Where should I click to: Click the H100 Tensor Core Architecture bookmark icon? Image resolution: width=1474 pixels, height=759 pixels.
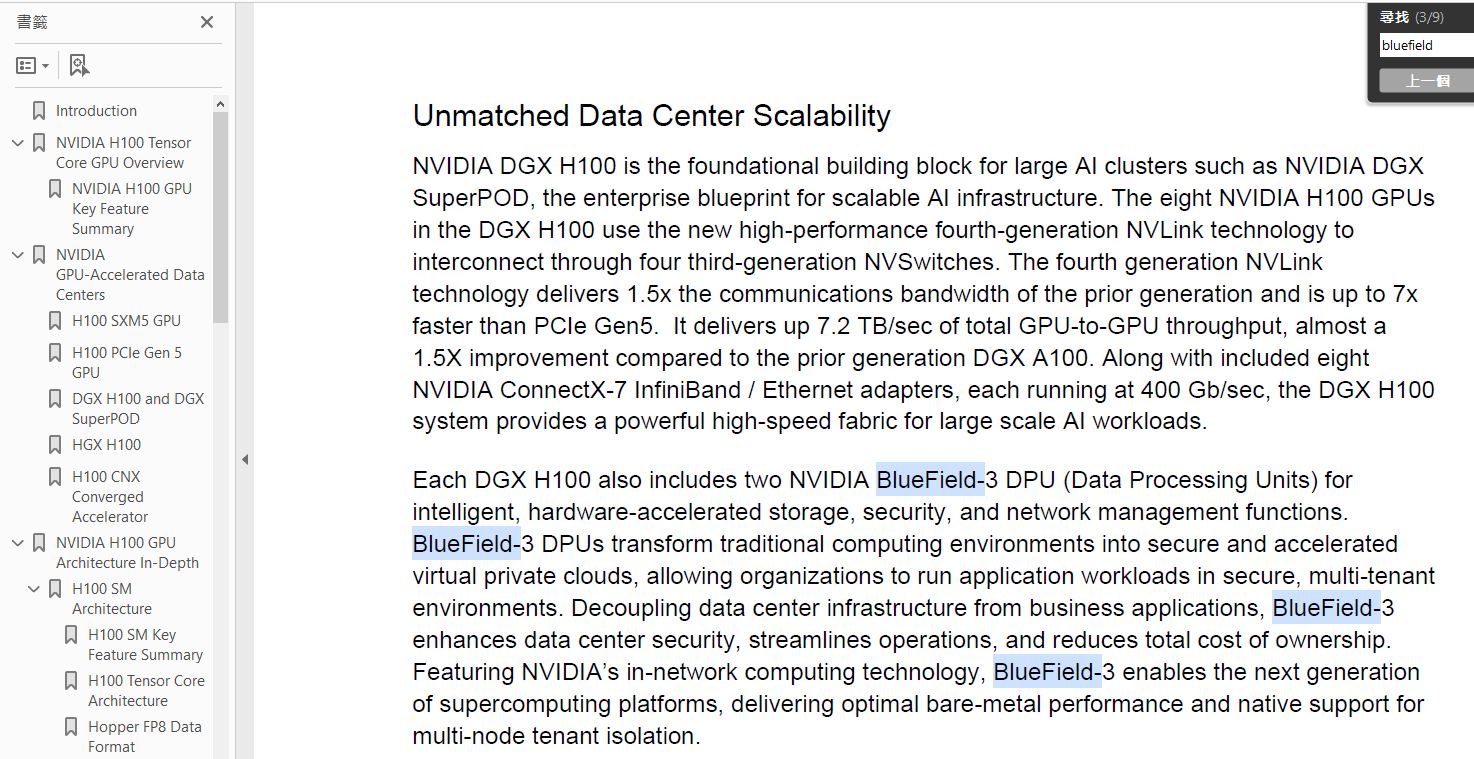(x=71, y=681)
